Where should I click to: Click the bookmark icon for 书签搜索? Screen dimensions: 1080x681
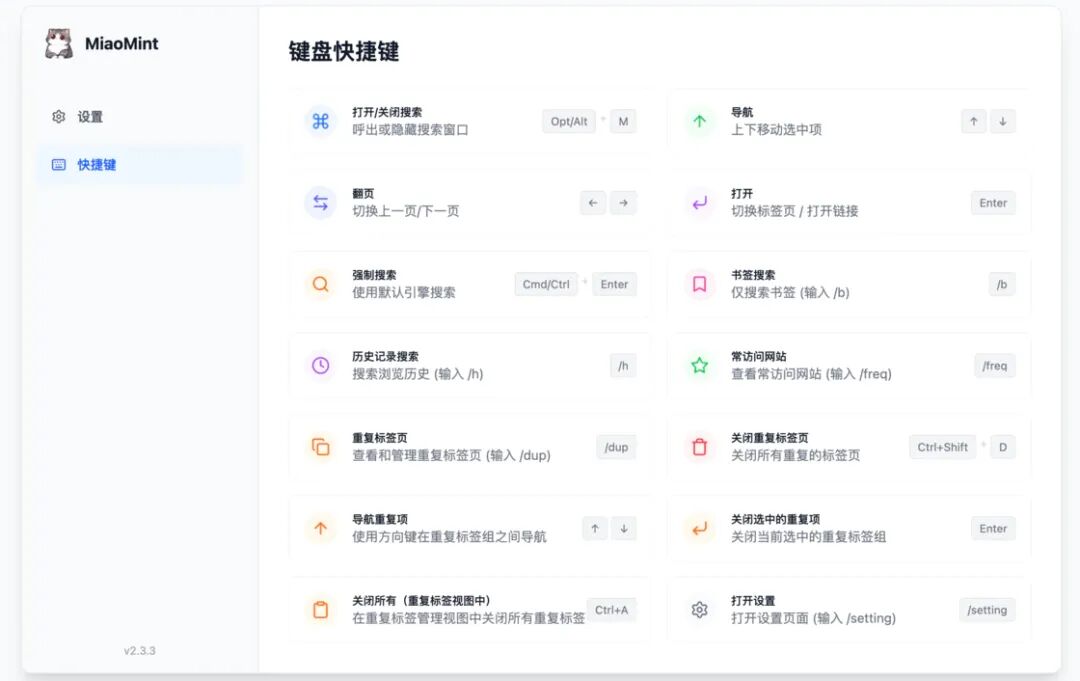tap(699, 284)
